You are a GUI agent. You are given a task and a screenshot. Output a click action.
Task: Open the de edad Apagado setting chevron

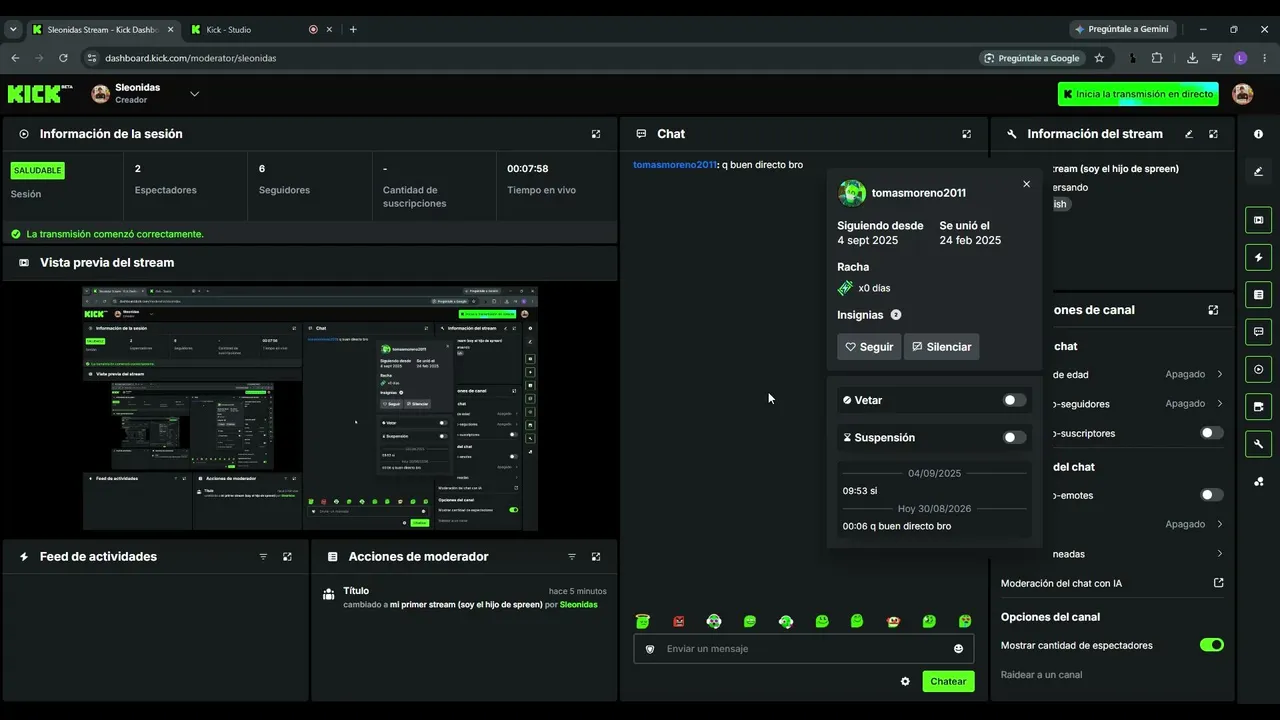pos(1220,374)
